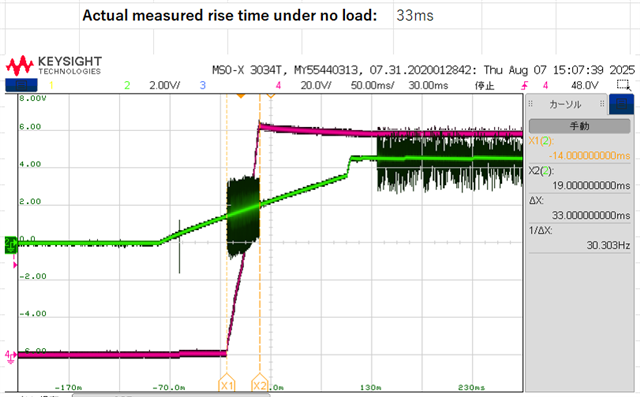Click the solid orange trigger position triangle
Screen dimensions: 640x397
tap(241, 96)
